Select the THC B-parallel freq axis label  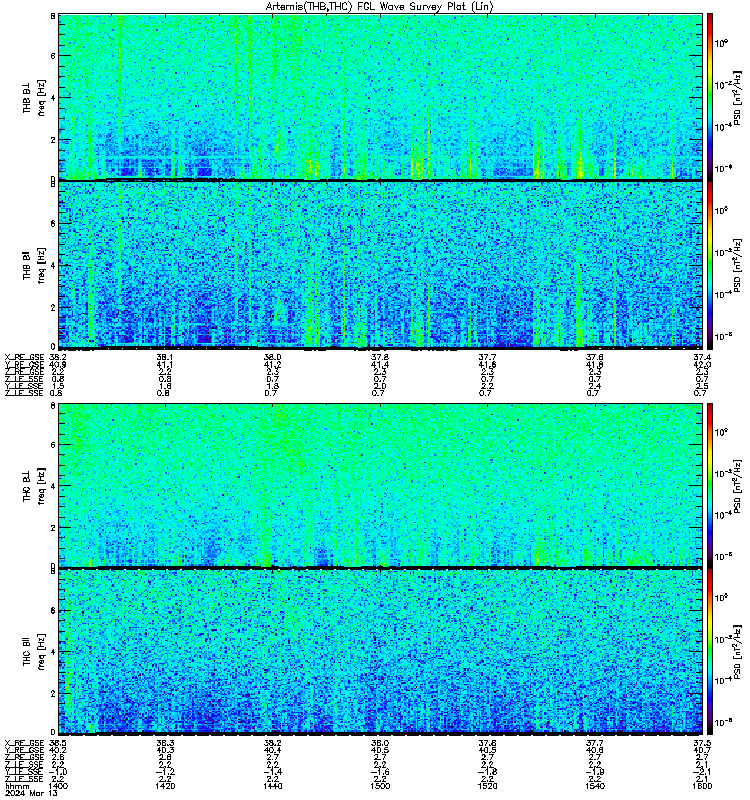tap(34, 652)
